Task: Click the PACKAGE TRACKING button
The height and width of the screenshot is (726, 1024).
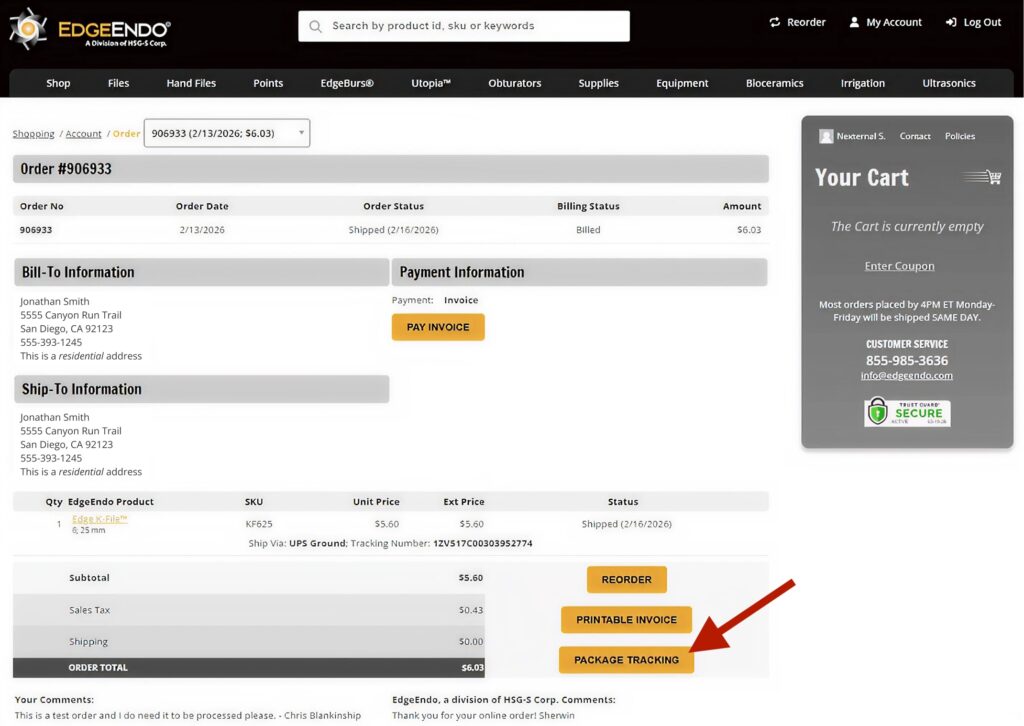Action: click(x=626, y=659)
